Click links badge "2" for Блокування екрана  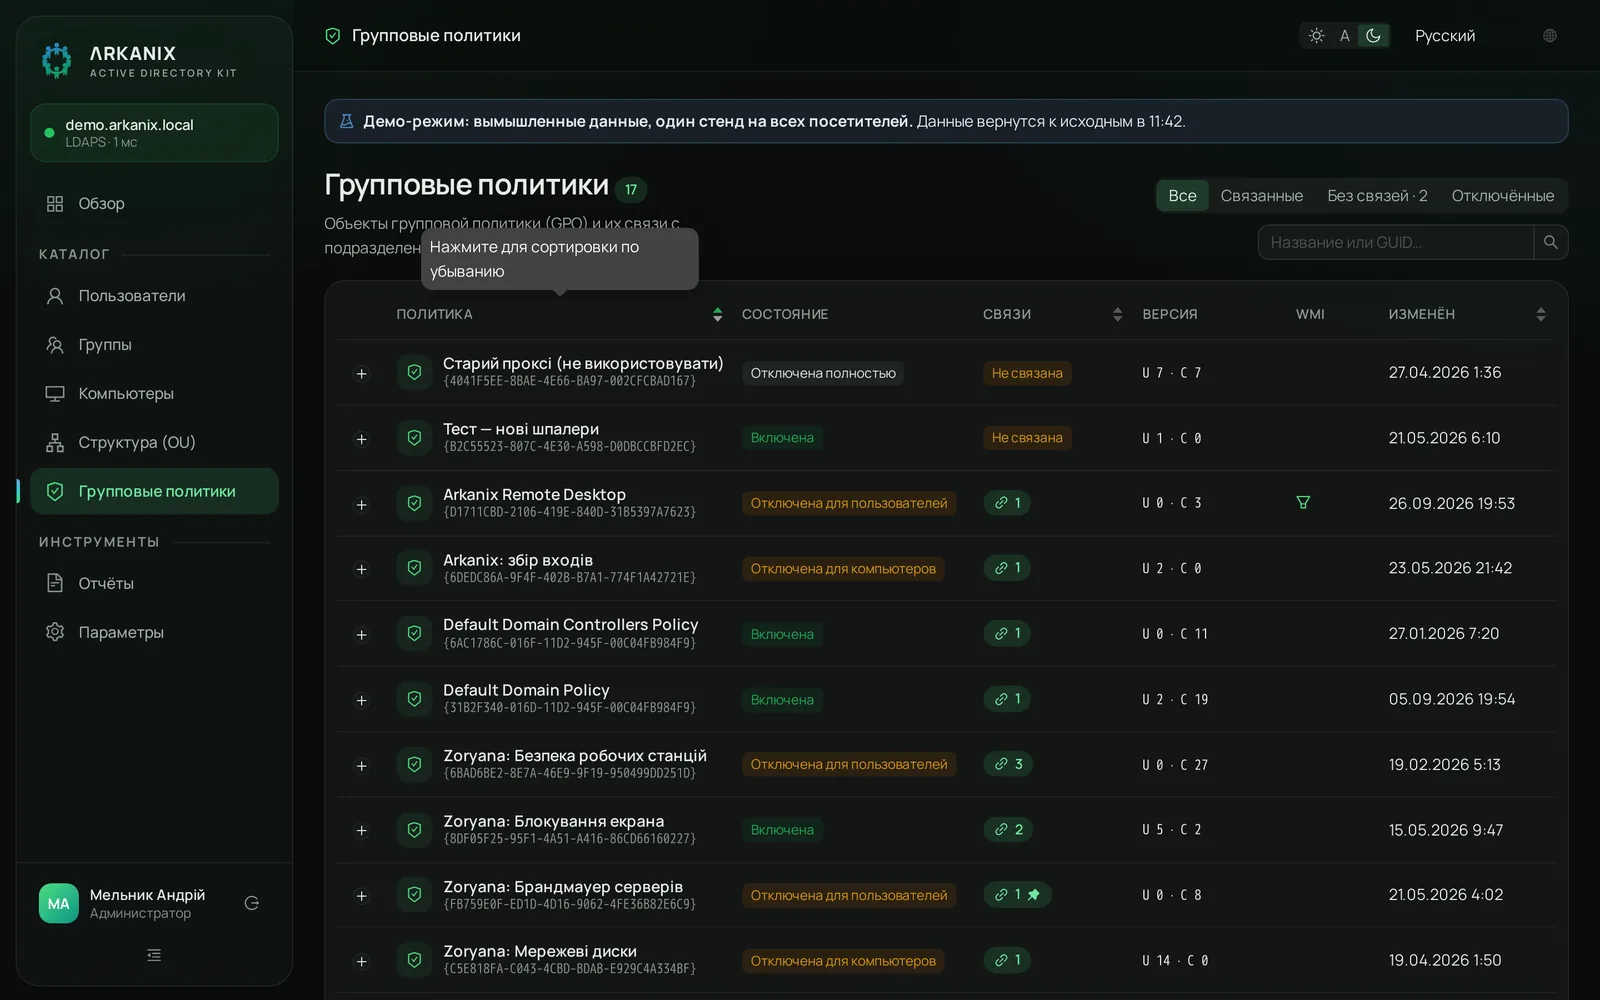point(1008,830)
